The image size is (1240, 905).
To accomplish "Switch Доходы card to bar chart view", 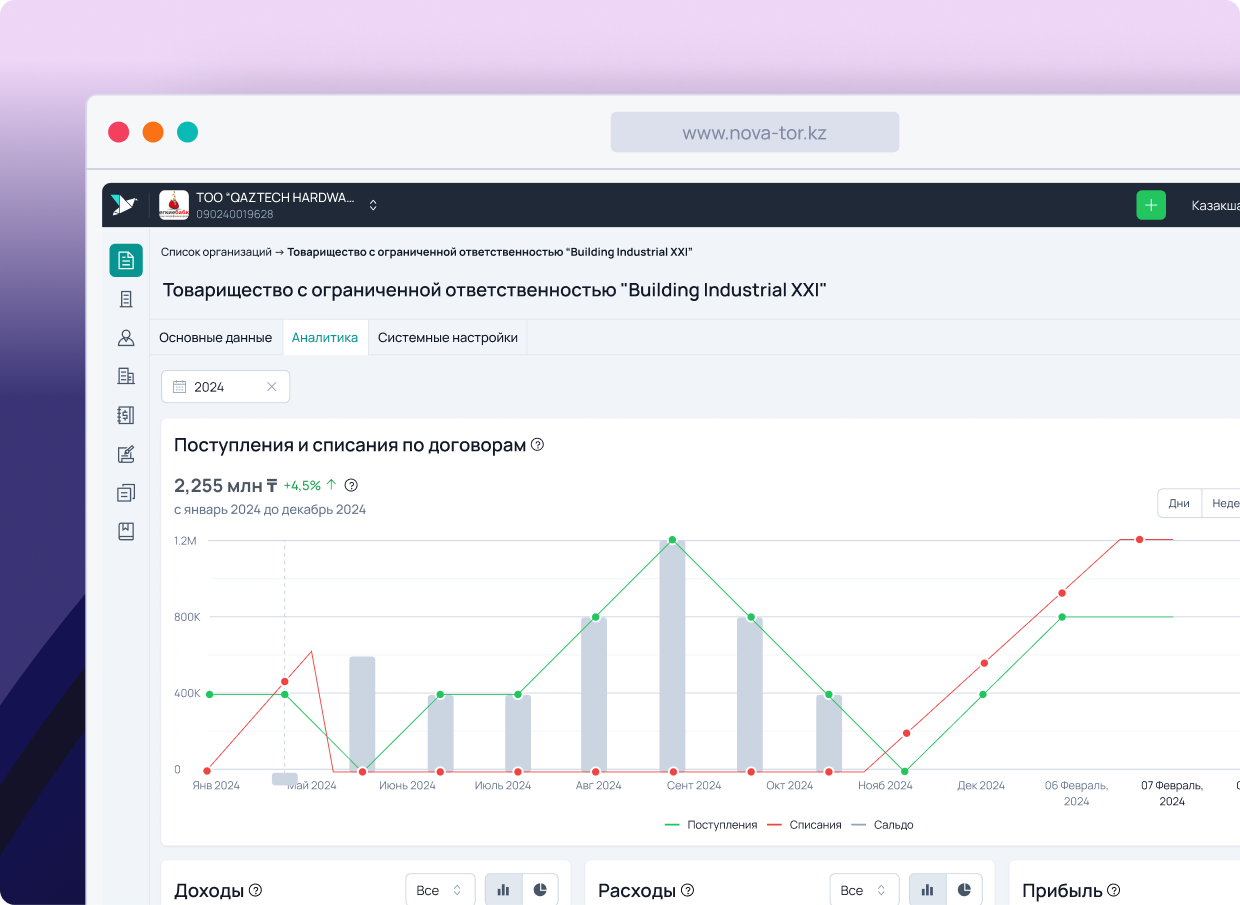I will [x=504, y=890].
